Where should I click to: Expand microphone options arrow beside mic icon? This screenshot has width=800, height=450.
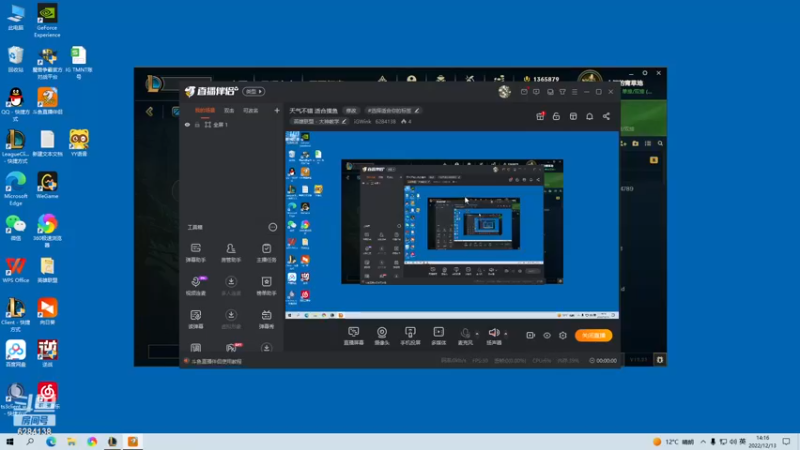(x=477, y=334)
